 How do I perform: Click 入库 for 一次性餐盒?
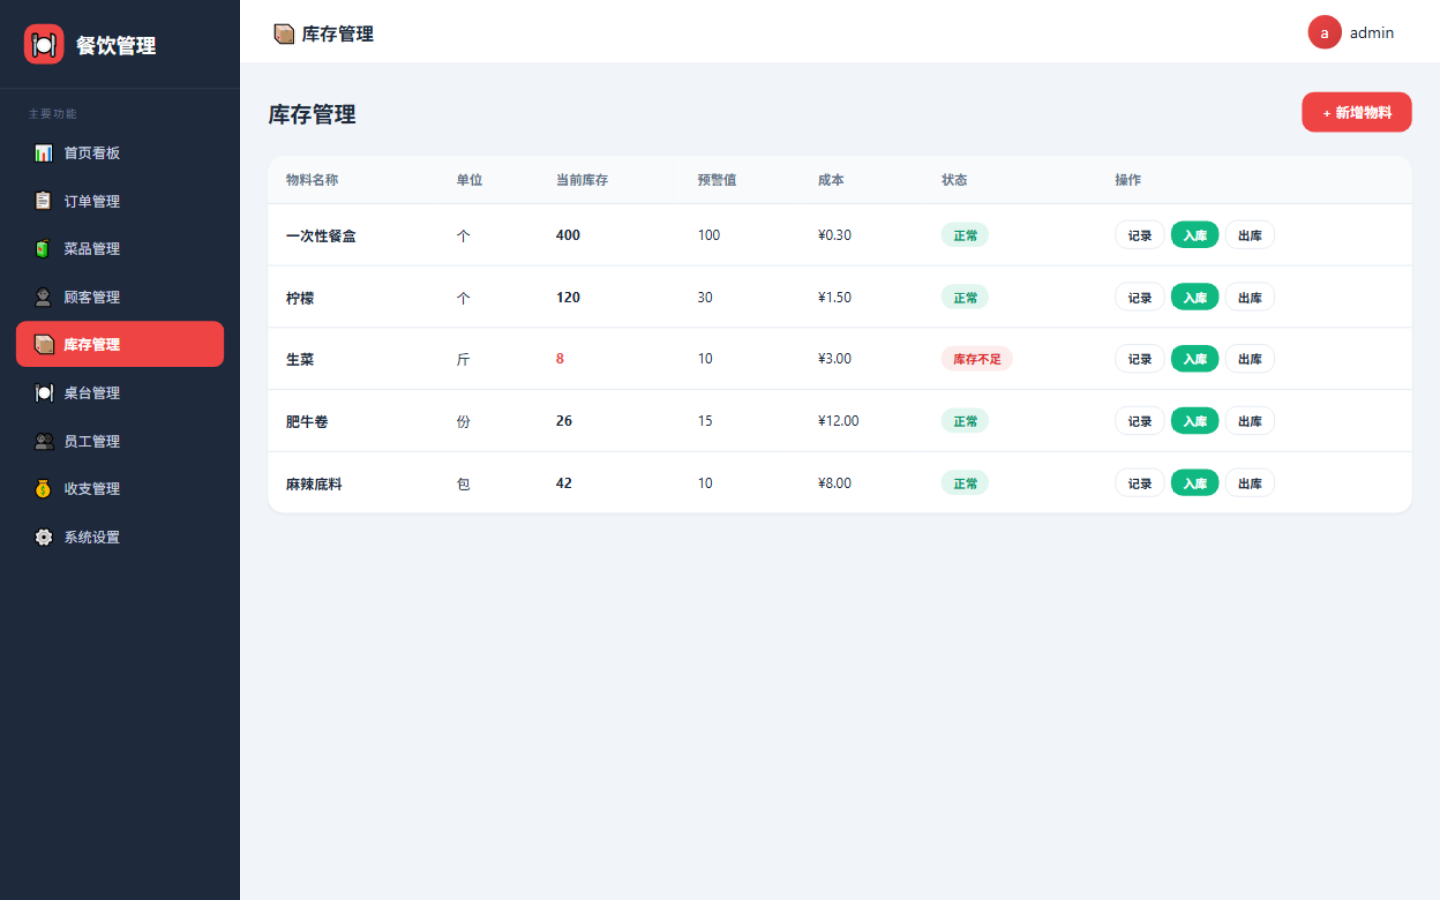click(1194, 236)
